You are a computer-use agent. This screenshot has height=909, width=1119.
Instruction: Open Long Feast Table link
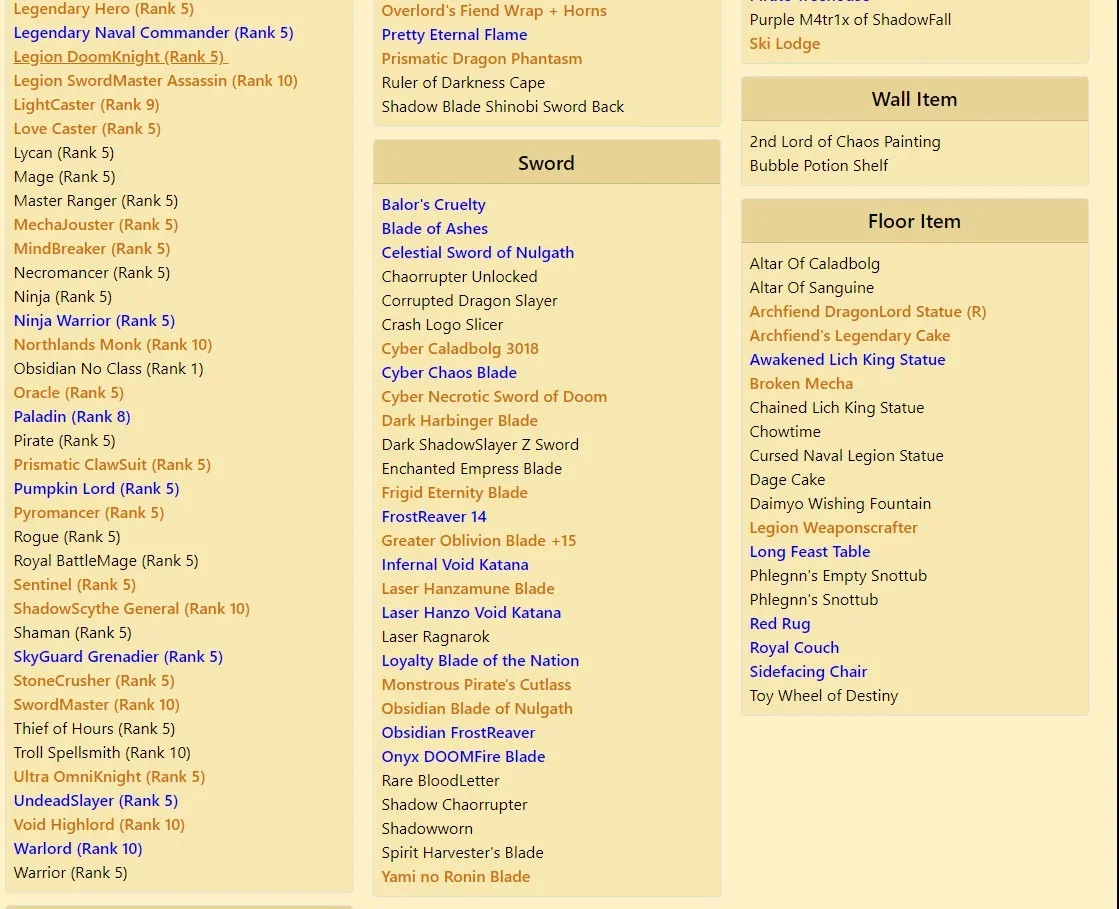[810, 552]
